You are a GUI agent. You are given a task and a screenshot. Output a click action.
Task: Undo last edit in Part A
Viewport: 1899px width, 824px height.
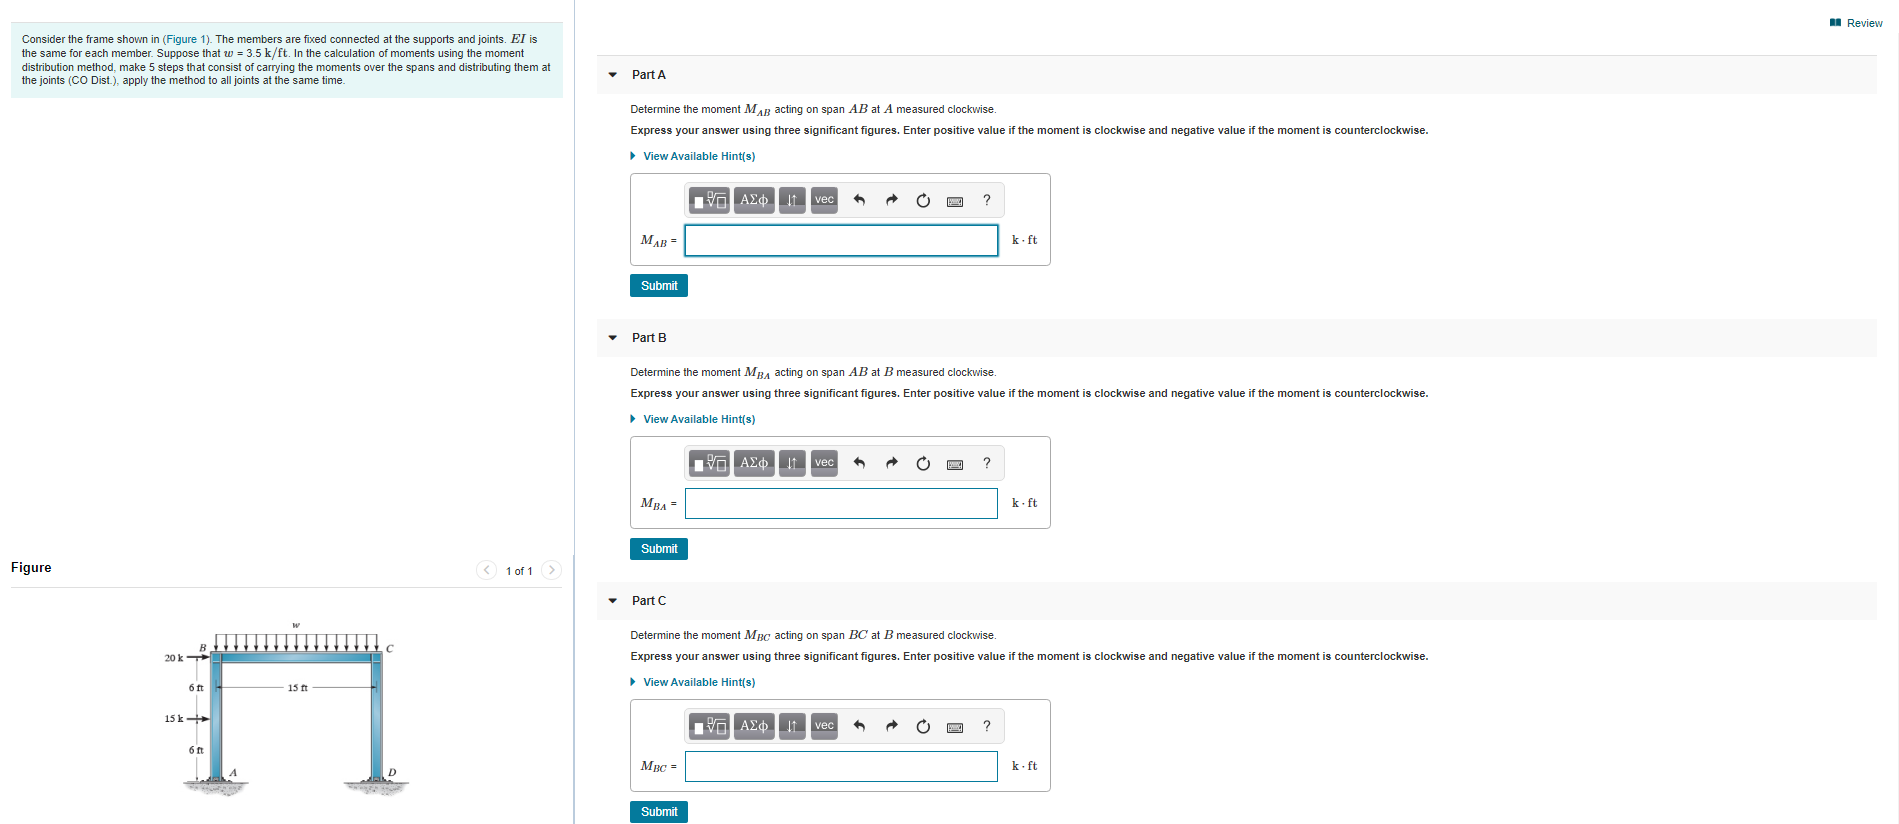[x=859, y=200]
